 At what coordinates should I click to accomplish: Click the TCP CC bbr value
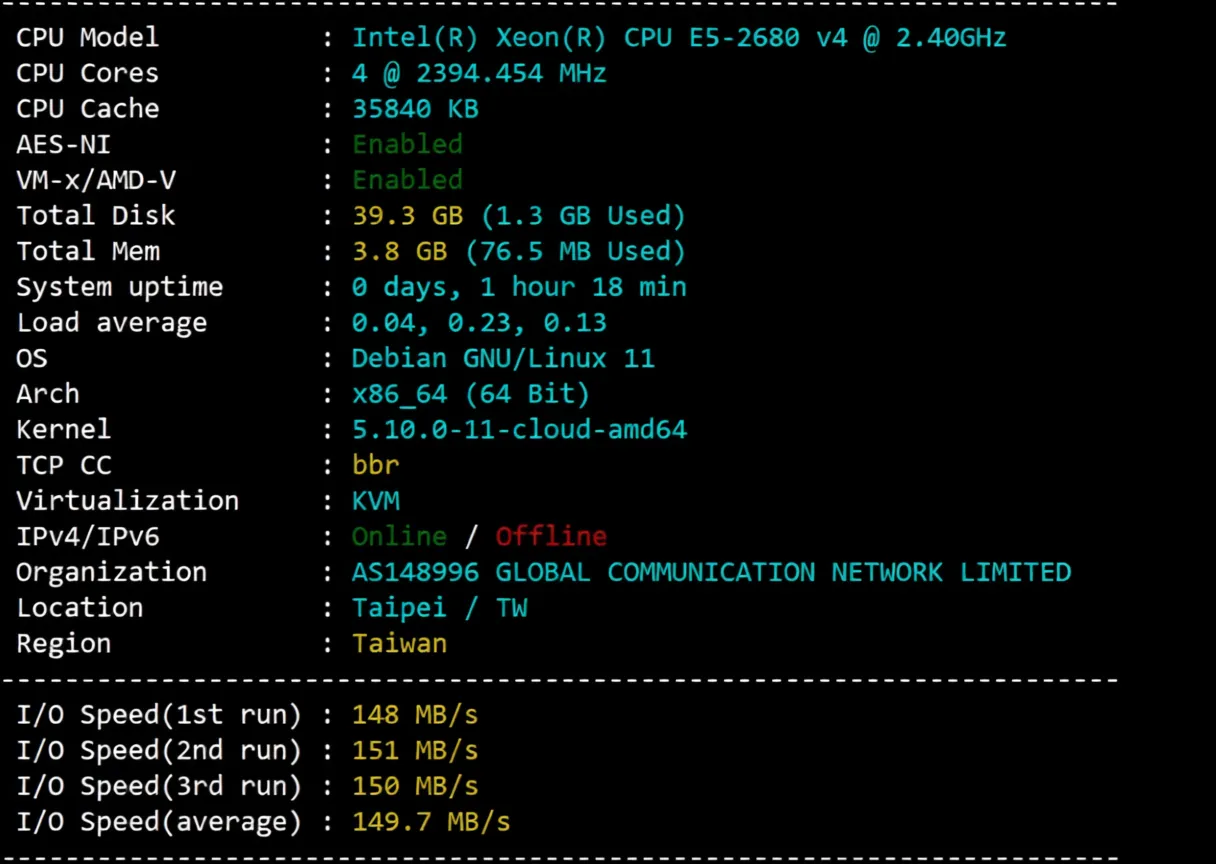(375, 465)
